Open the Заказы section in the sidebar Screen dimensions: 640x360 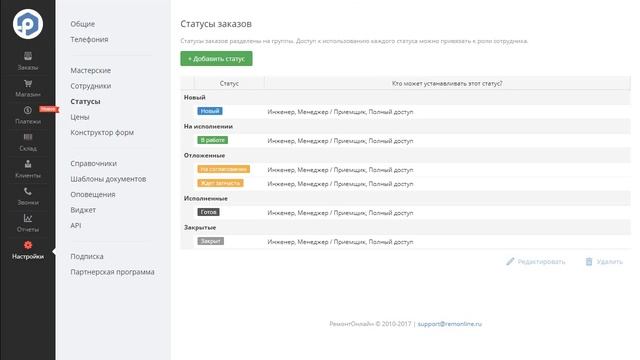tap(28, 61)
